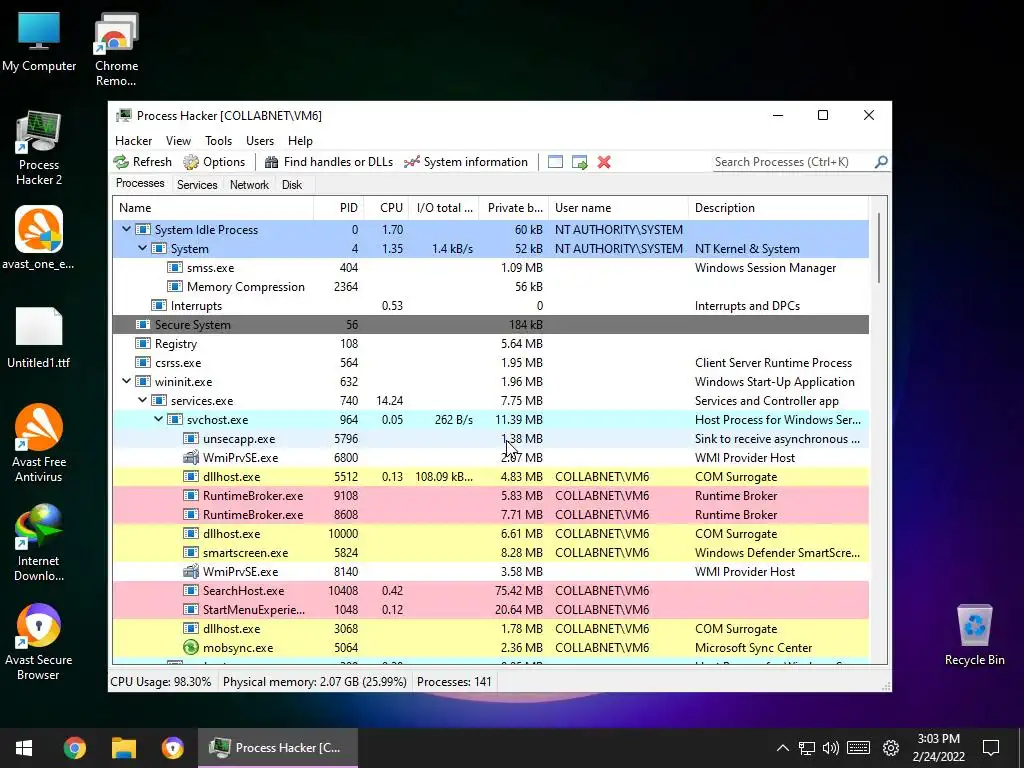Click the WmiPrvSE.exe 8140 icon

point(191,571)
